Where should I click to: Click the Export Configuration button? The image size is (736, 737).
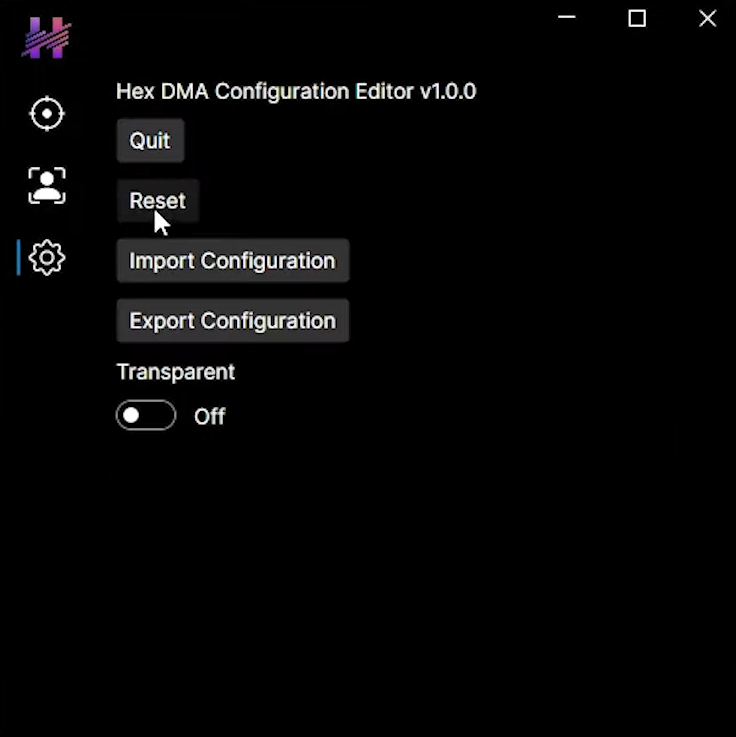click(232, 321)
